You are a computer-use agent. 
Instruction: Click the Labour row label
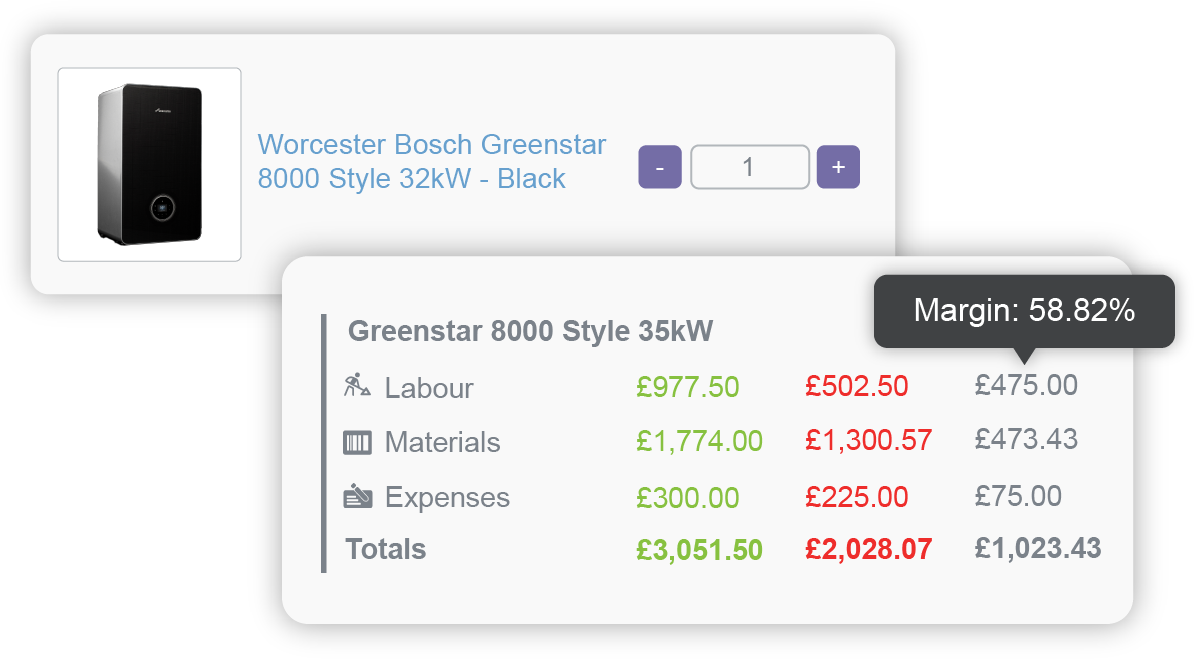pos(429,388)
